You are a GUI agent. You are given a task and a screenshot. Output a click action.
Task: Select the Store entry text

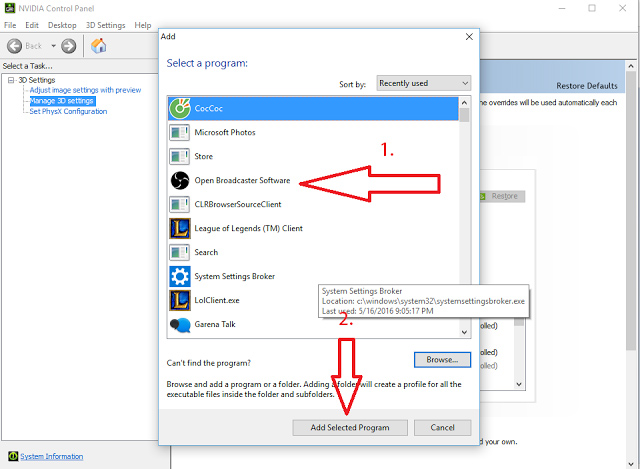click(x=204, y=156)
